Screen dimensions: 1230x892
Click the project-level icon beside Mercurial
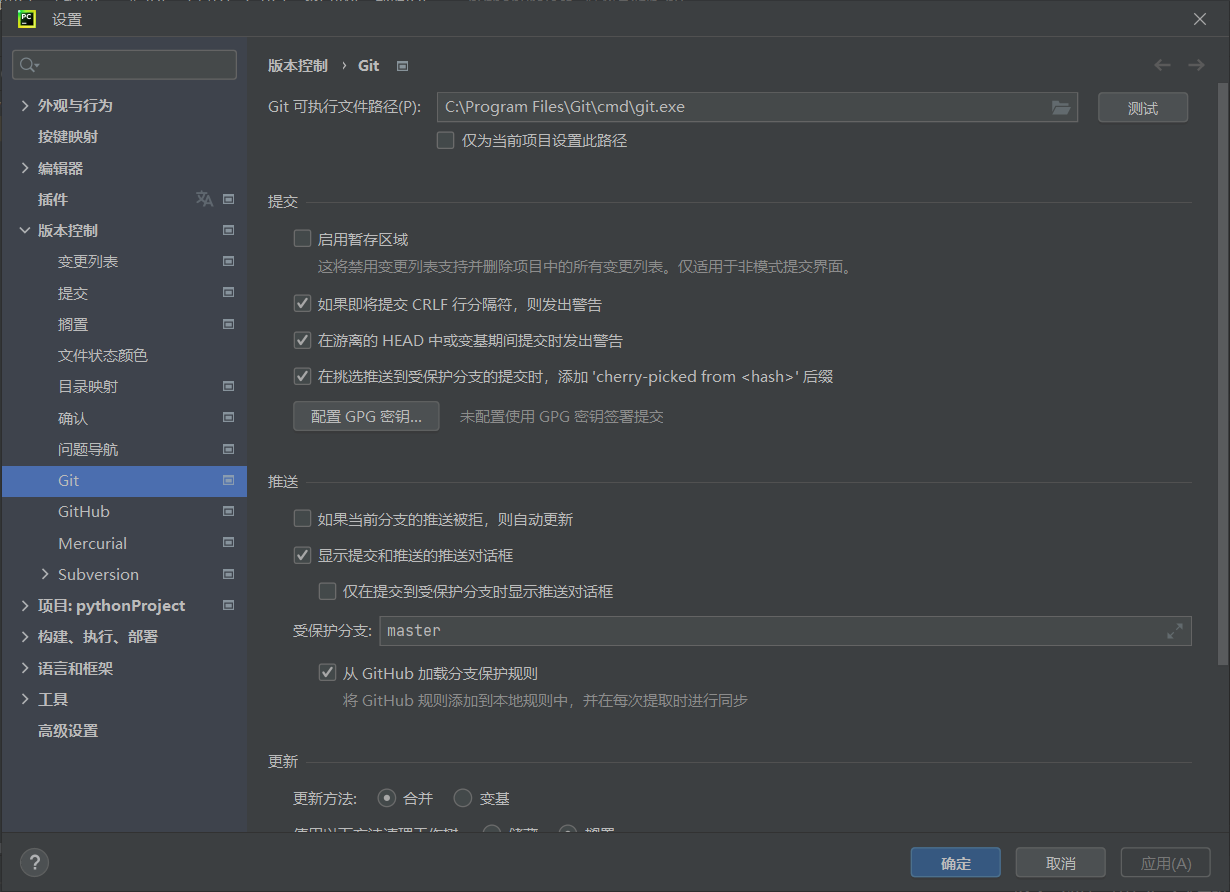click(x=229, y=543)
